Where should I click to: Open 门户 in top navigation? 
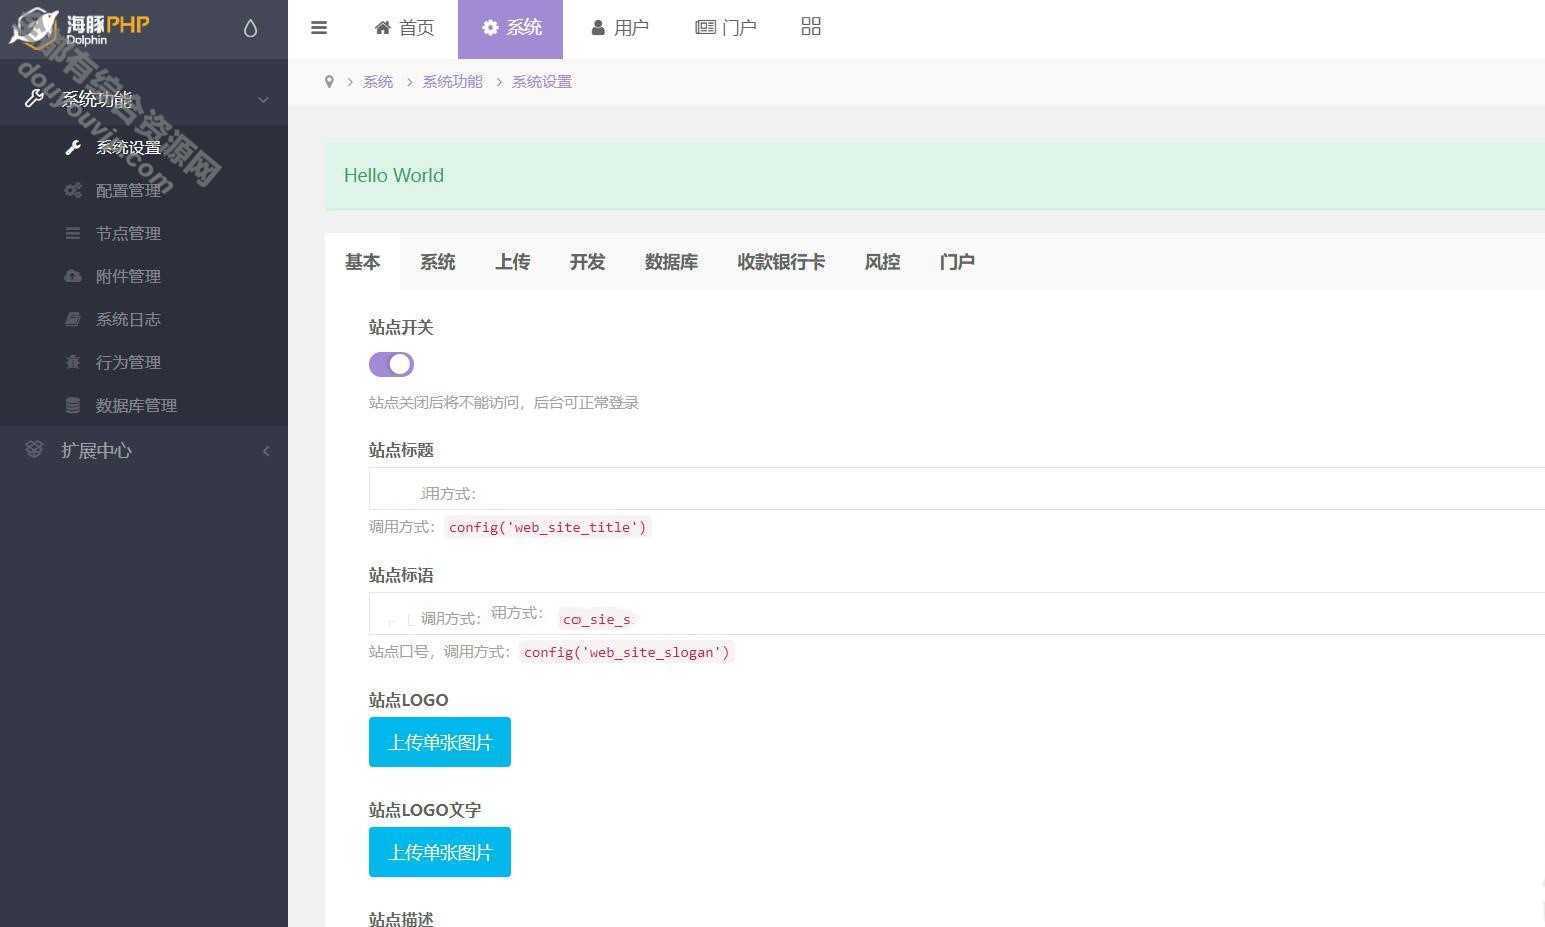coord(726,28)
